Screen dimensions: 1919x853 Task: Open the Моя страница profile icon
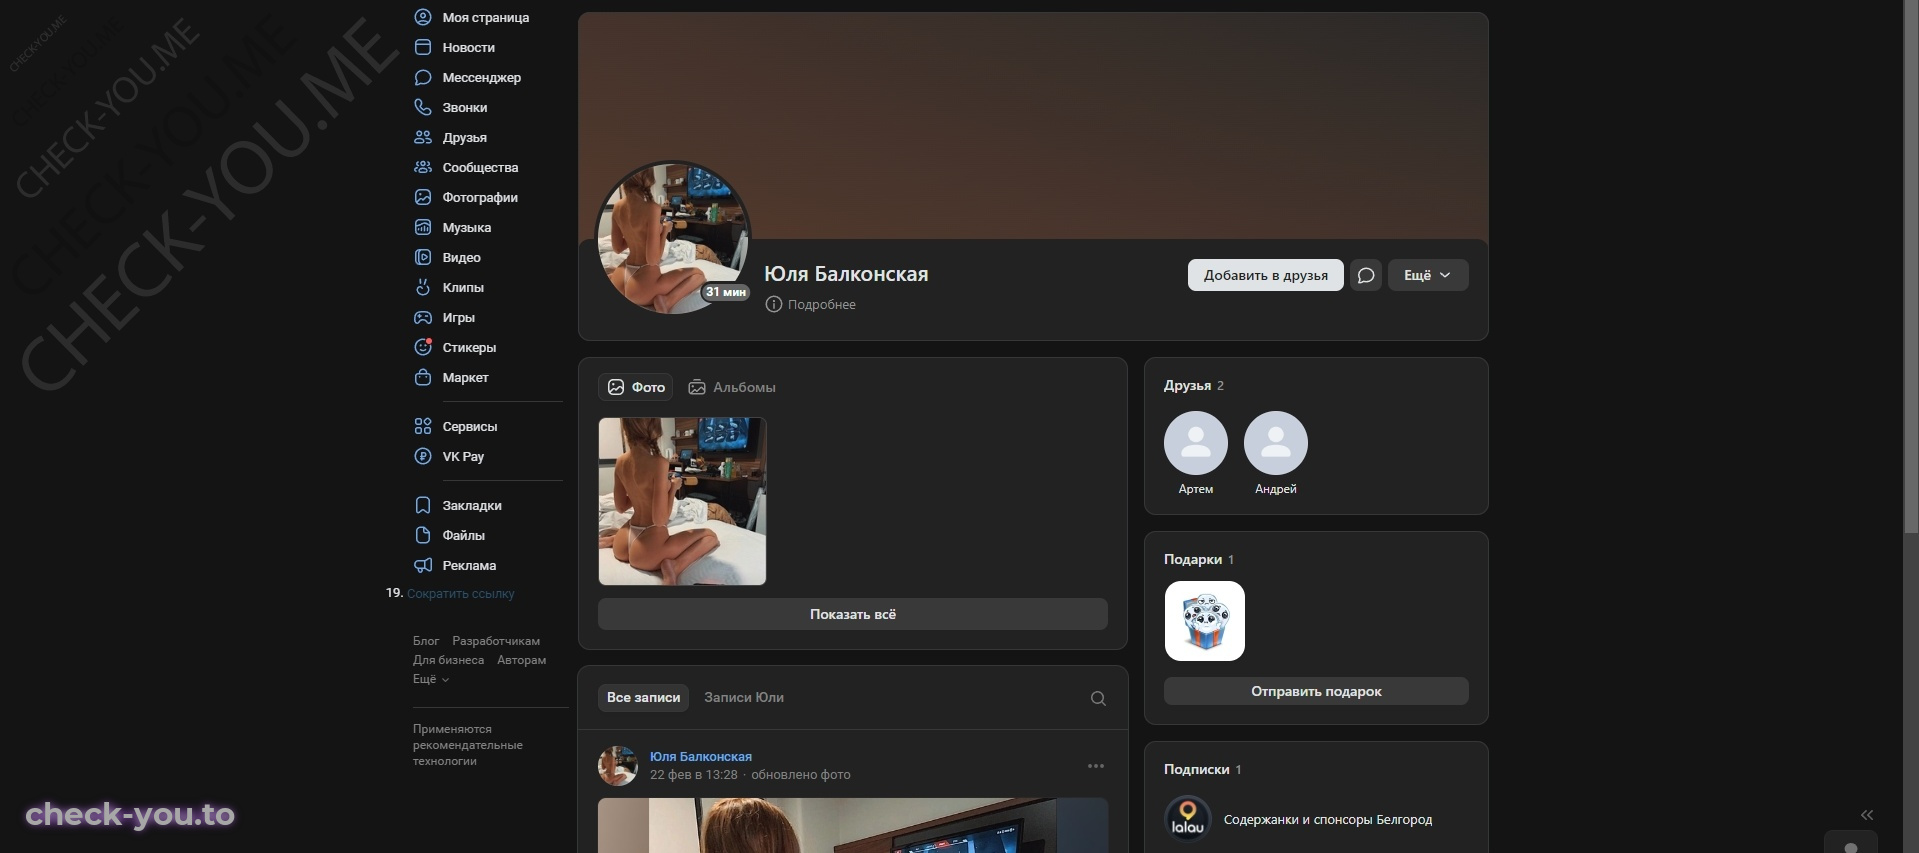click(423, 17)
